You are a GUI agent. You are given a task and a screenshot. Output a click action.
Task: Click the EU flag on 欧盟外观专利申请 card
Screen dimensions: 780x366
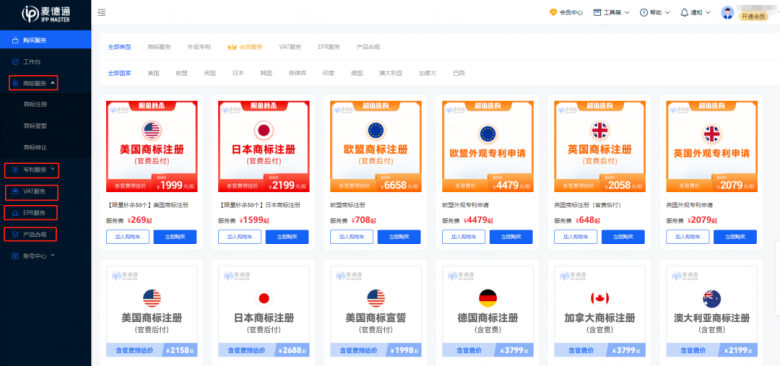[x=488, y=133]
